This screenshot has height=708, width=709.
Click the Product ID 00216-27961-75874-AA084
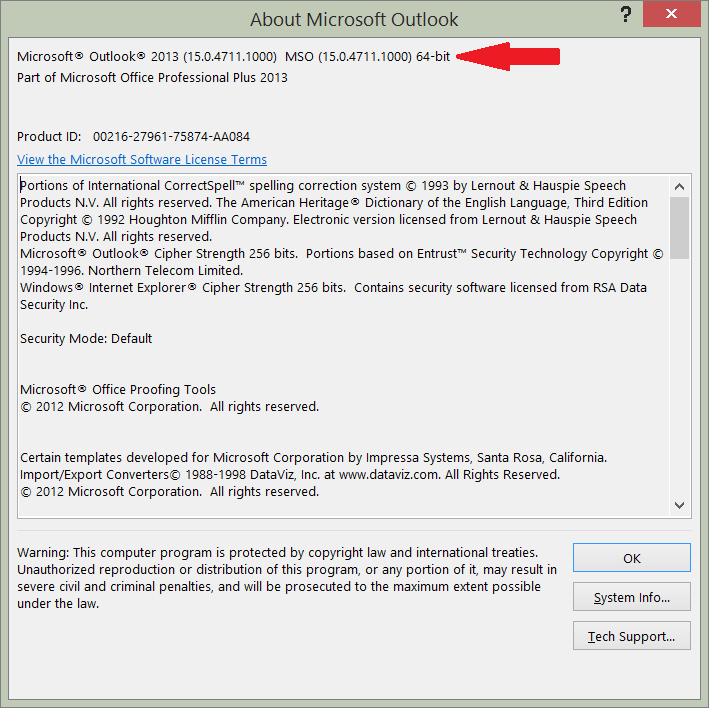point(133,137)
